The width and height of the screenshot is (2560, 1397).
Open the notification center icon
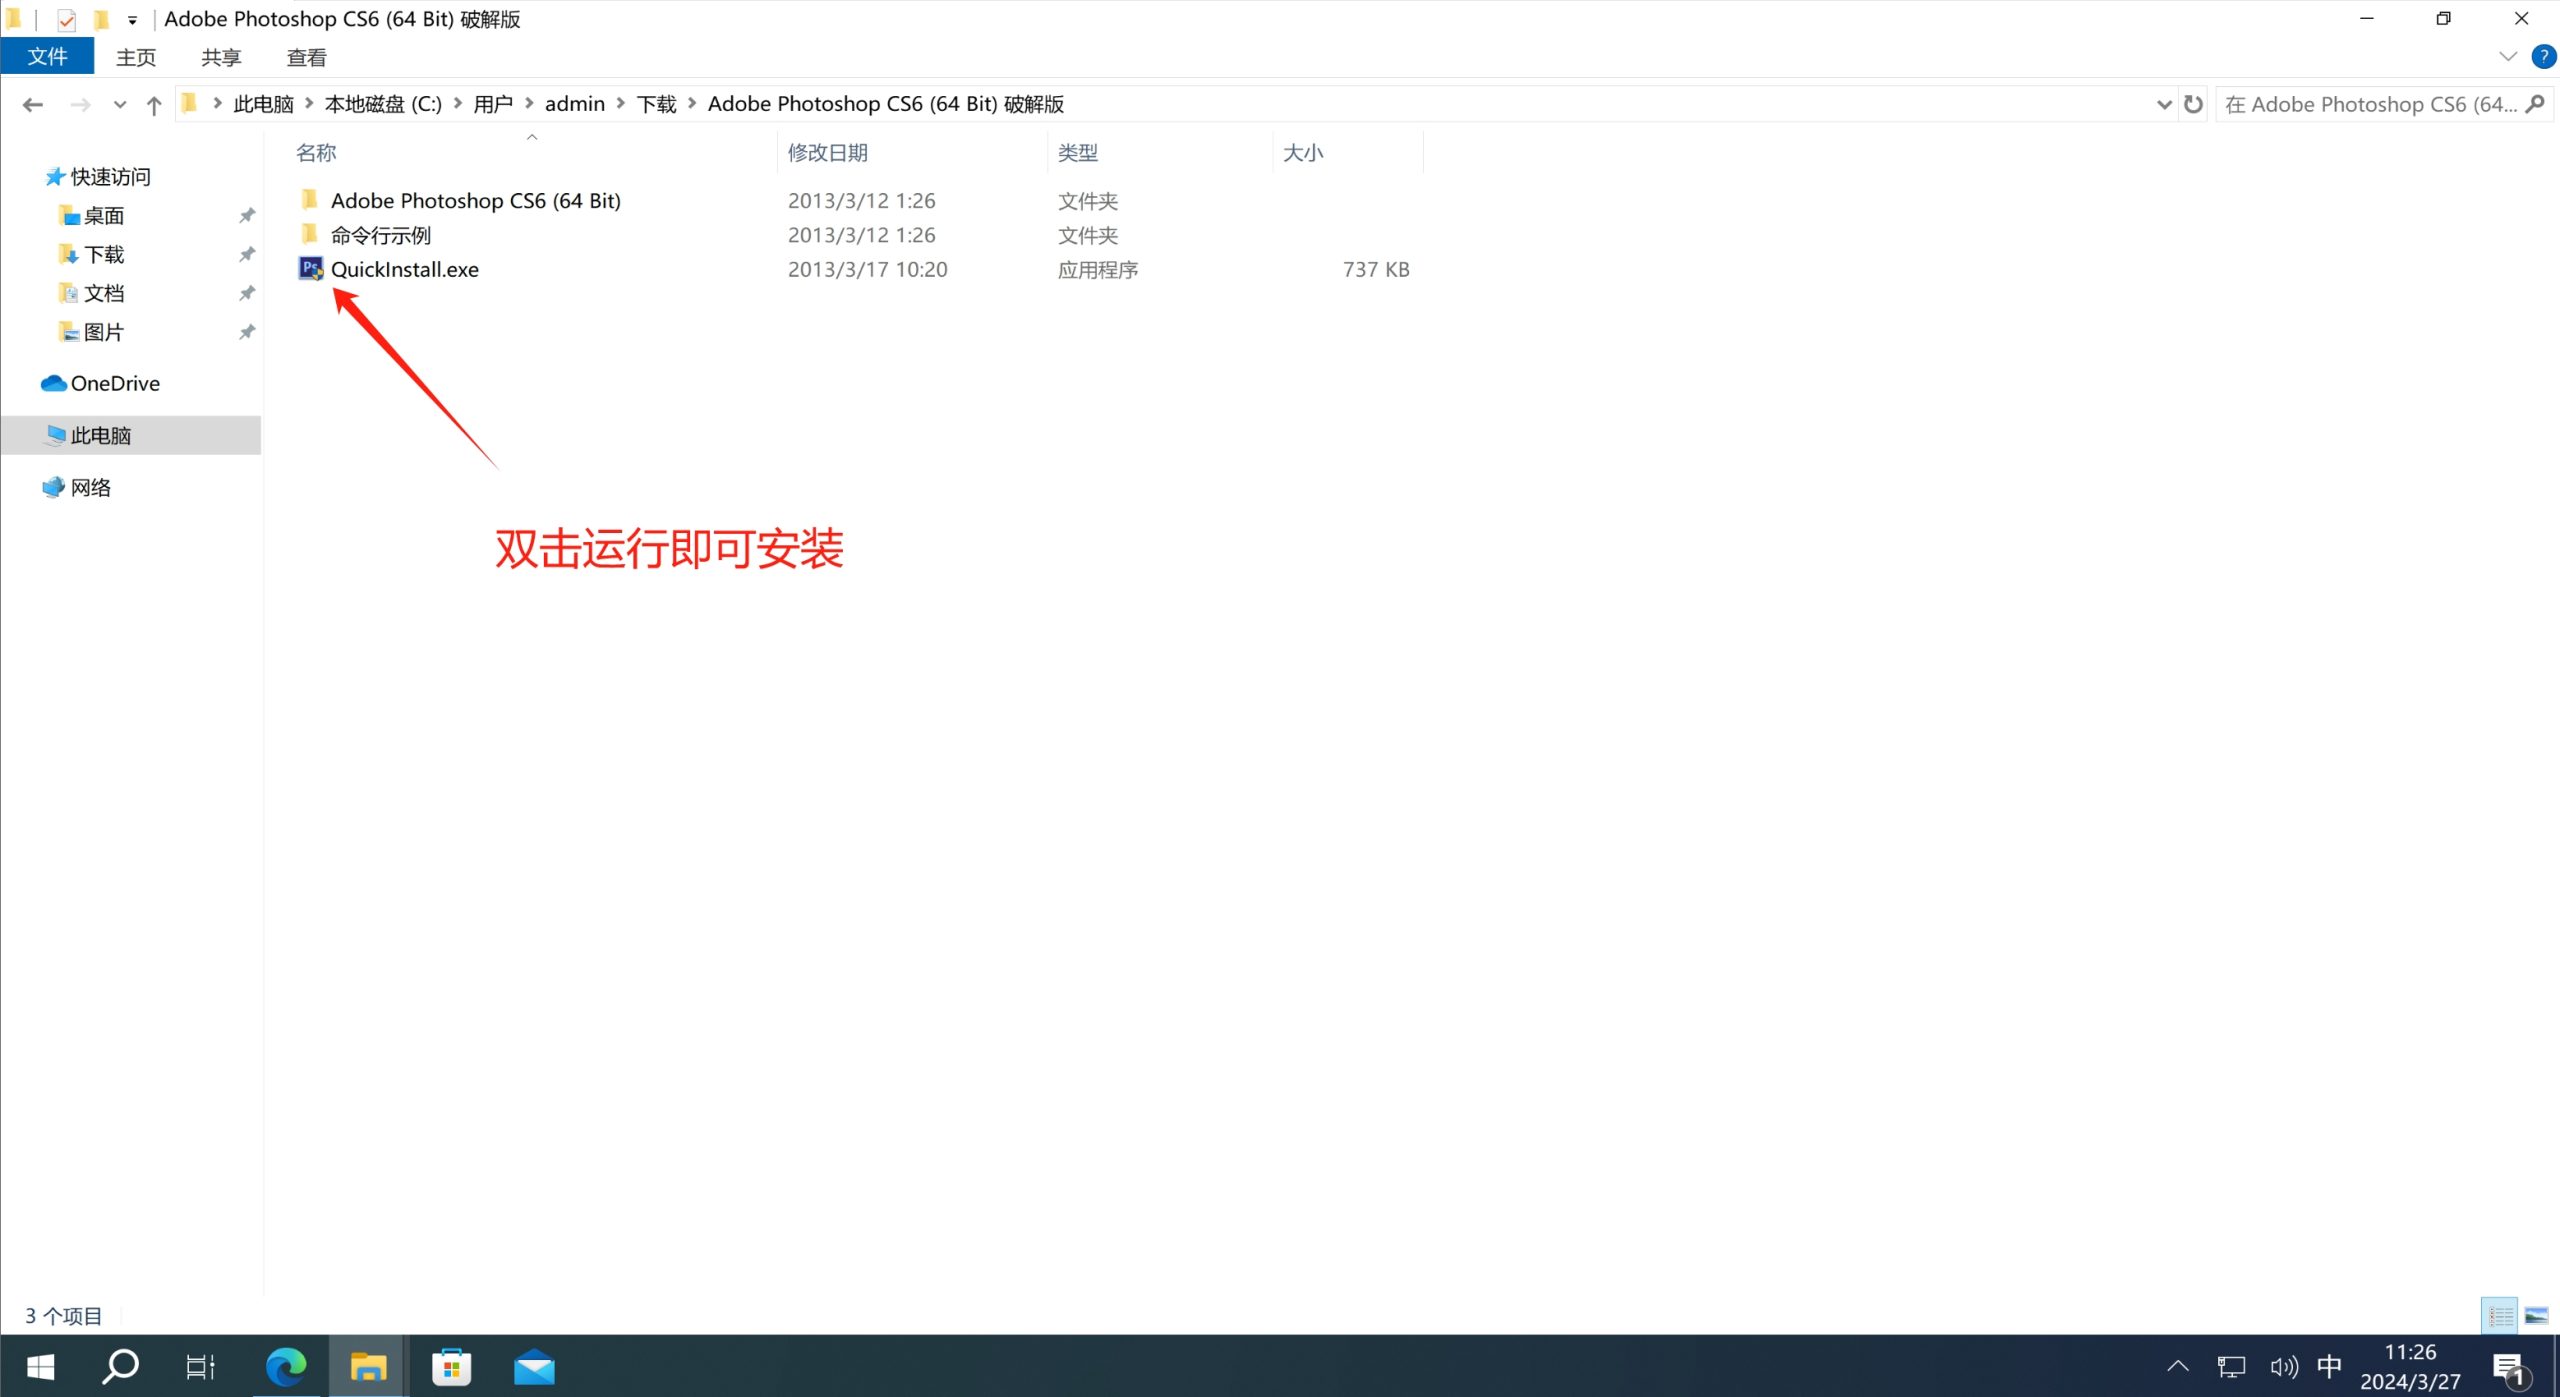(2510, 1368)
